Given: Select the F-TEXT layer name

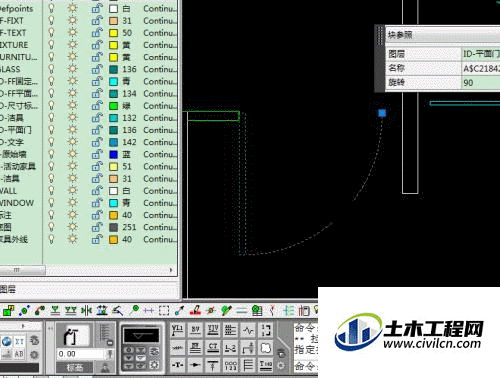Looking at the screenshot, I should (13, 33).
